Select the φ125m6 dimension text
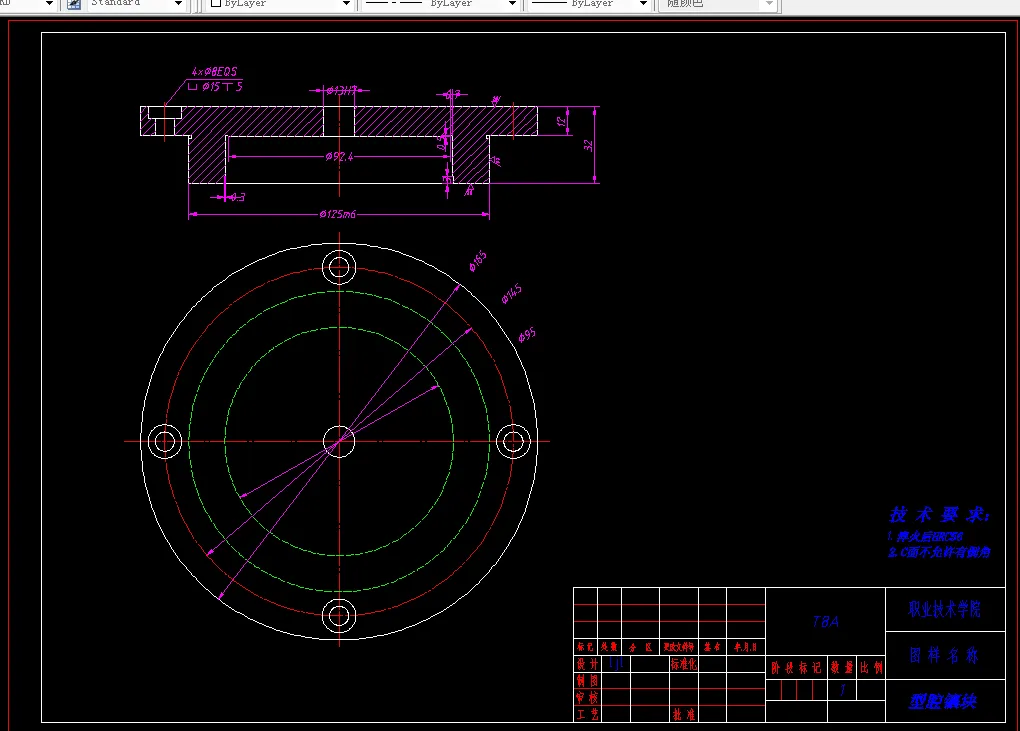 pos(338,214)
